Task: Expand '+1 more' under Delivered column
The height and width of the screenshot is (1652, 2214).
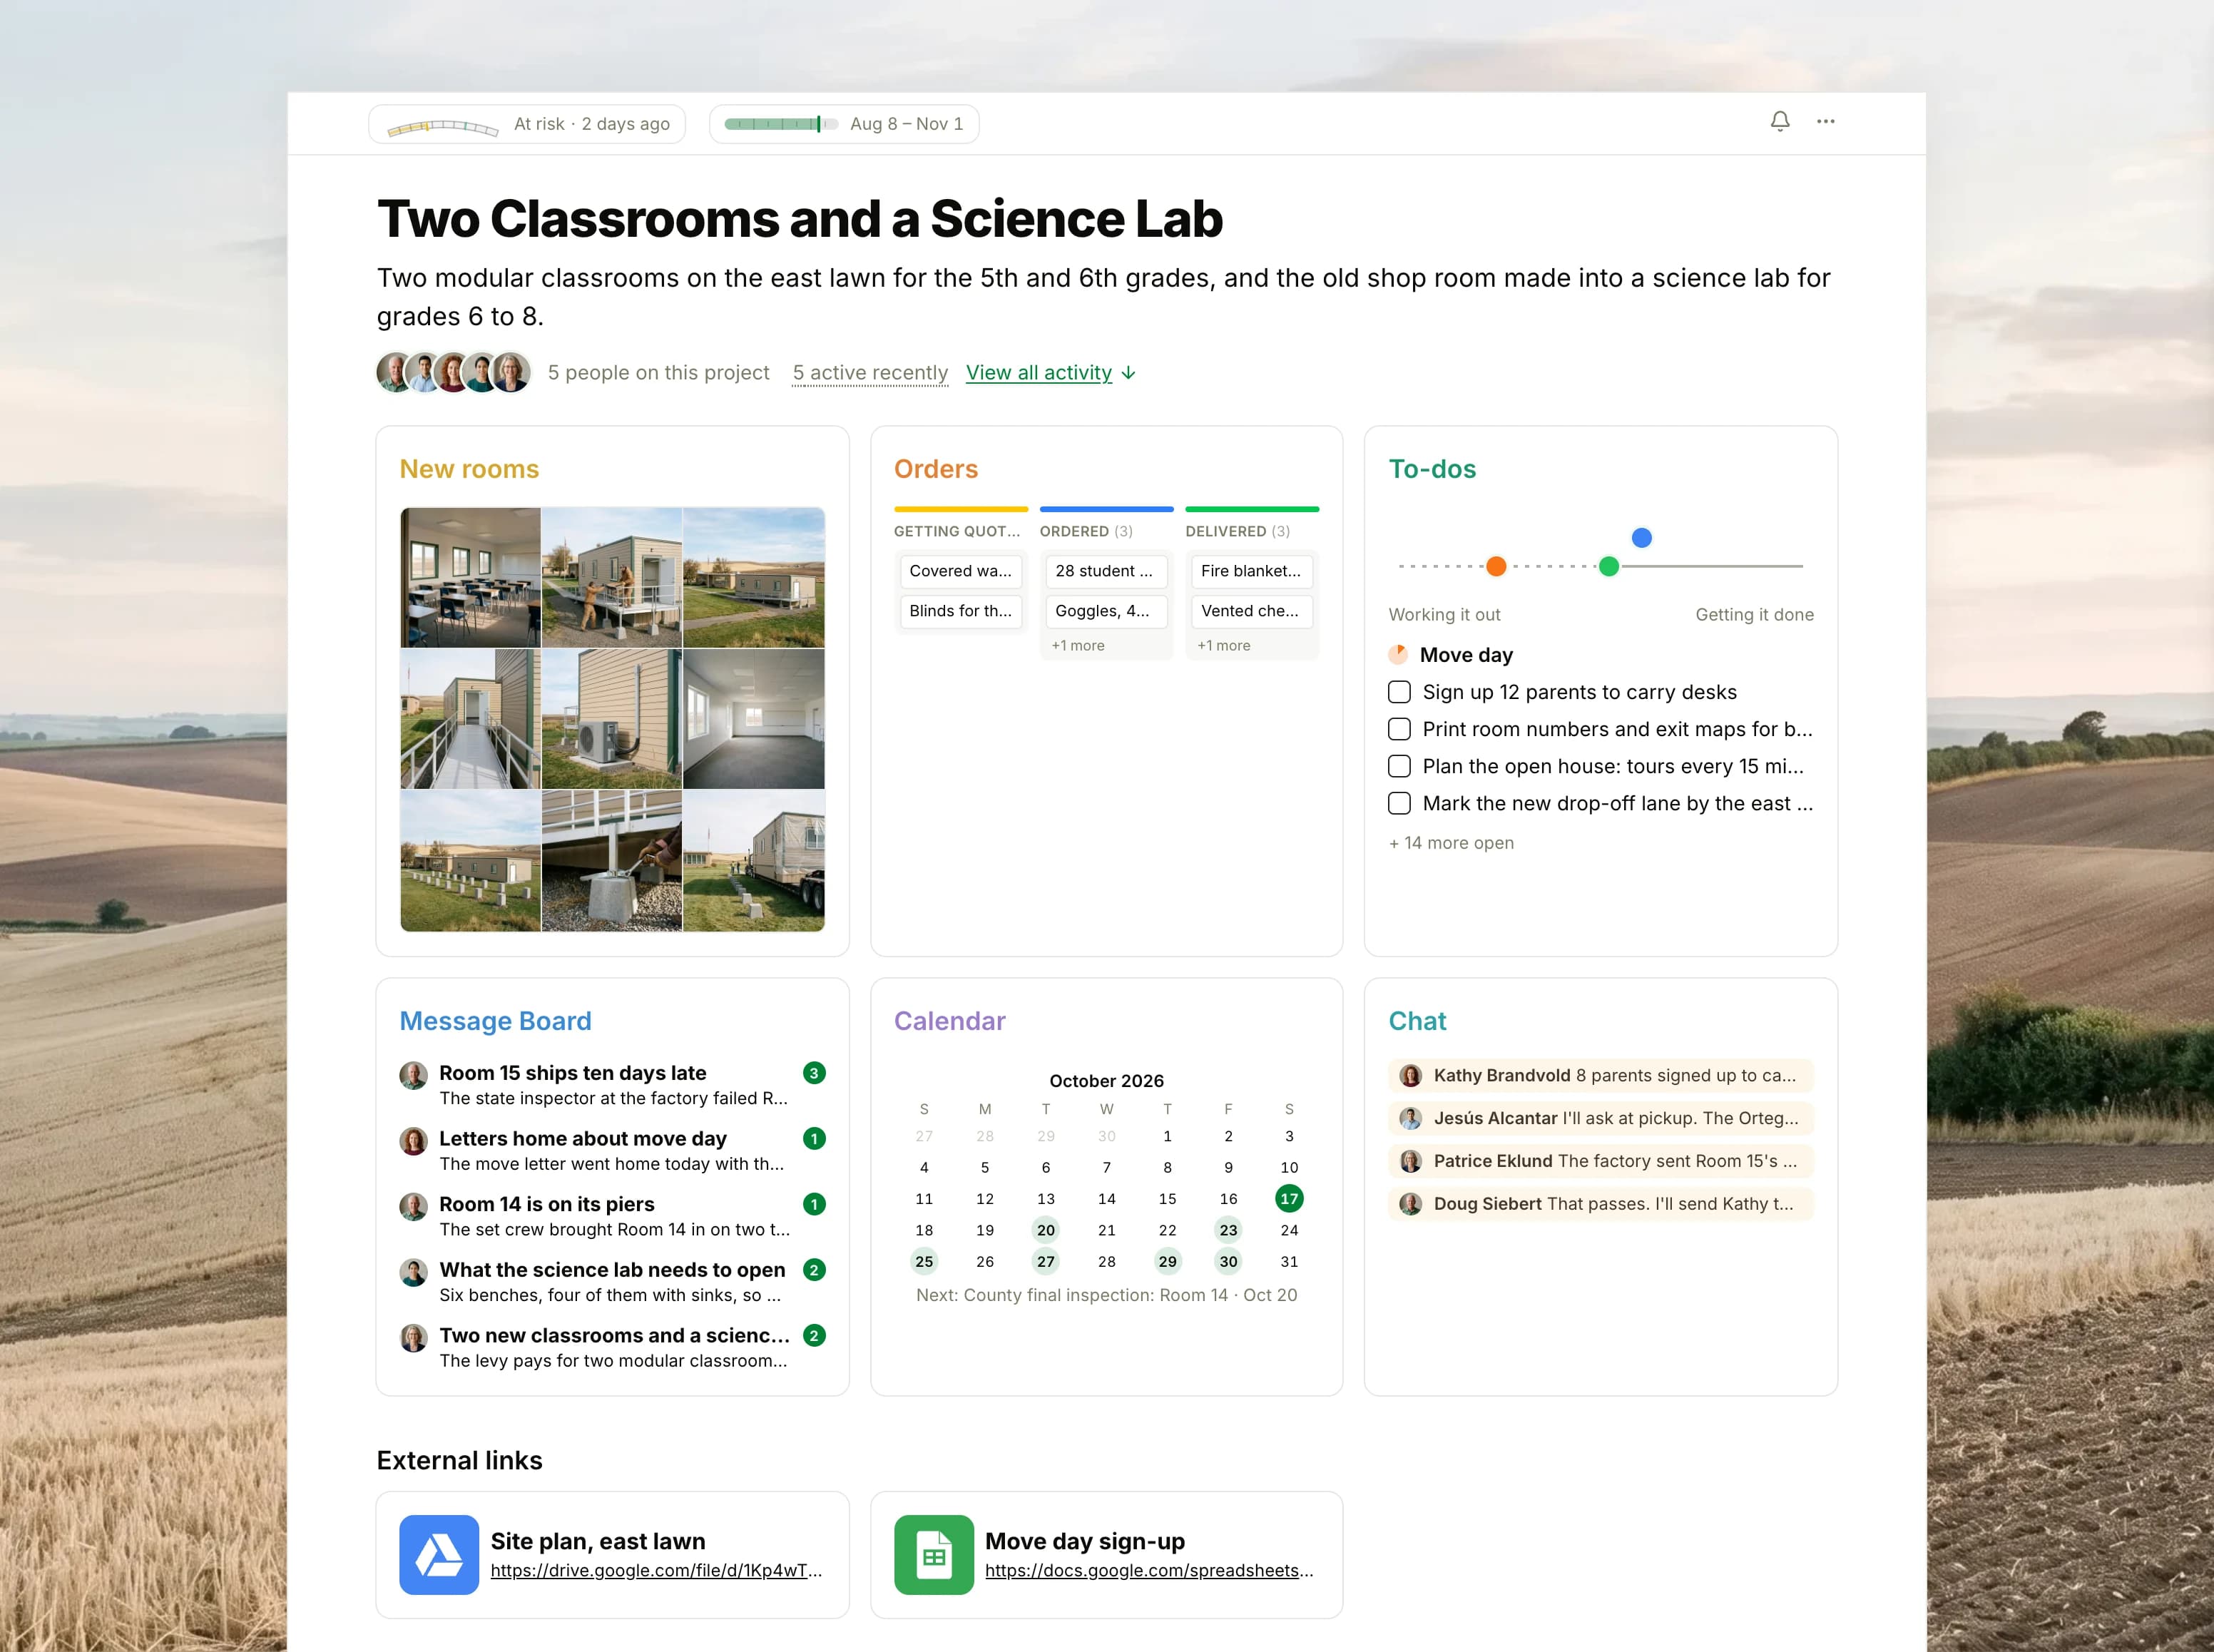Action: click(1223, 646)
